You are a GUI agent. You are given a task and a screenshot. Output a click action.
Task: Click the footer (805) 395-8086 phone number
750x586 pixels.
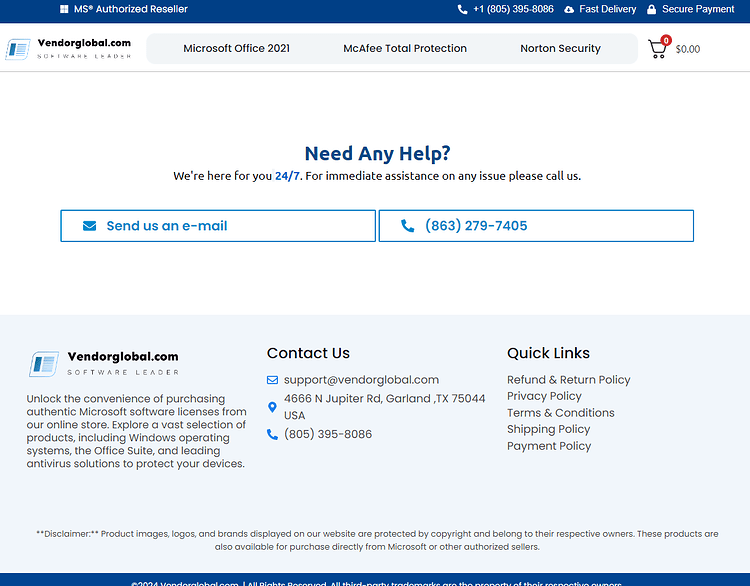pyautogui.click(x=328, y=434)
